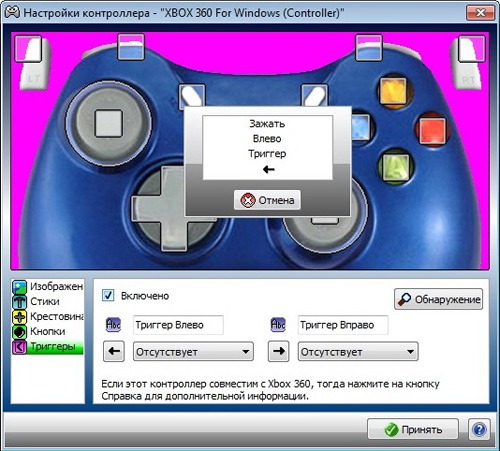Image resolution: width=500 pixels, height=451 pixels.
Task: Click the Изображение picture icon
Action: [x=20, y=287]
